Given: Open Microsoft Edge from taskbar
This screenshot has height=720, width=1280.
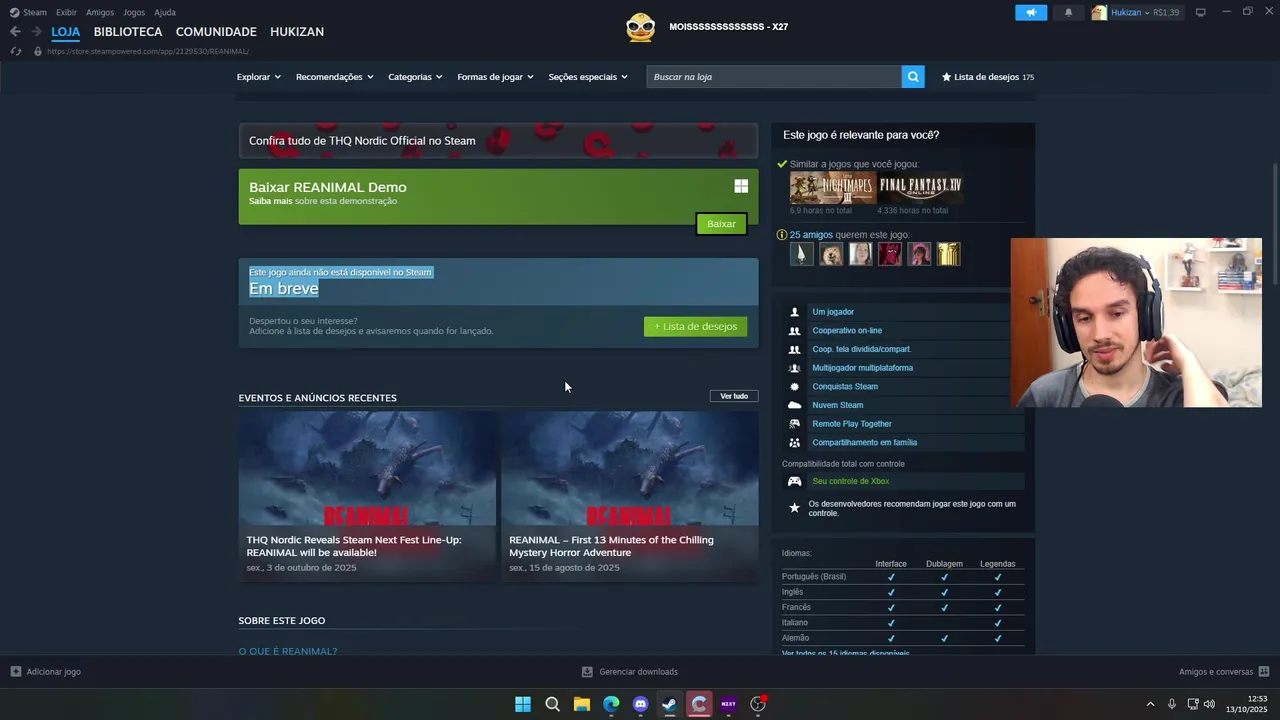Looking at the screenshot, I should click(611, 704).
